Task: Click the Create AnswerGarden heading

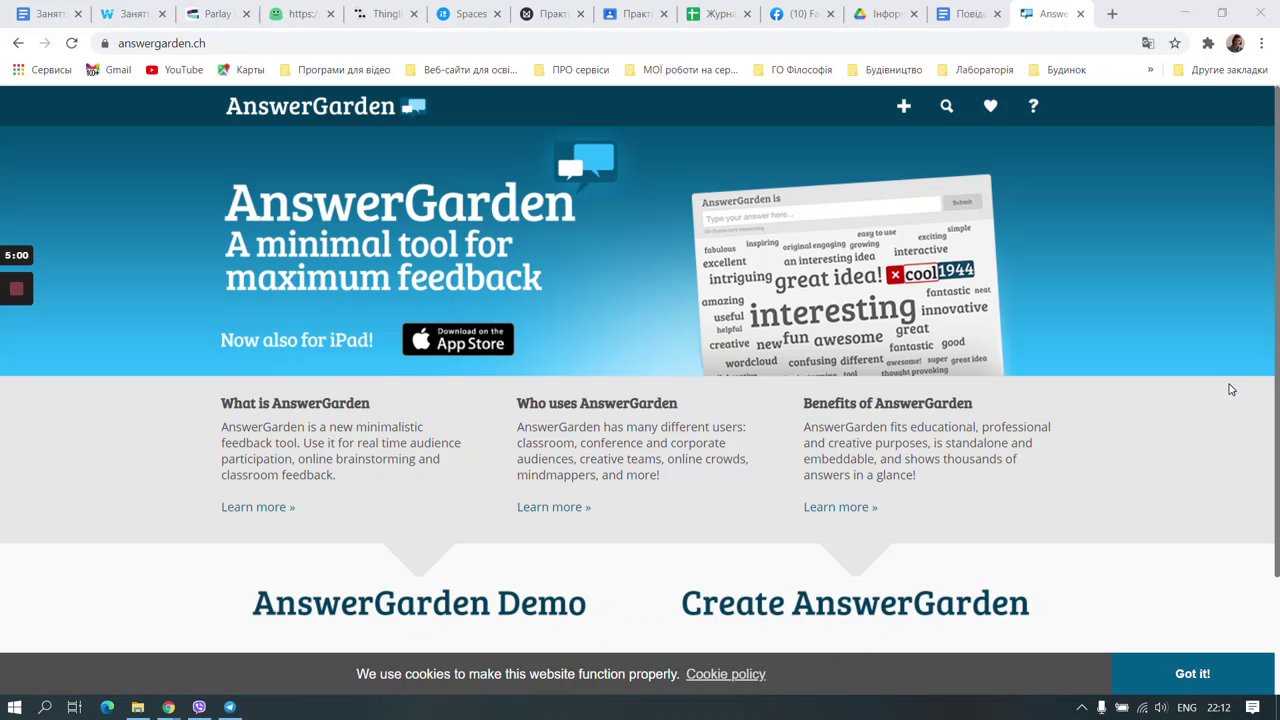Action: [855, 603]
